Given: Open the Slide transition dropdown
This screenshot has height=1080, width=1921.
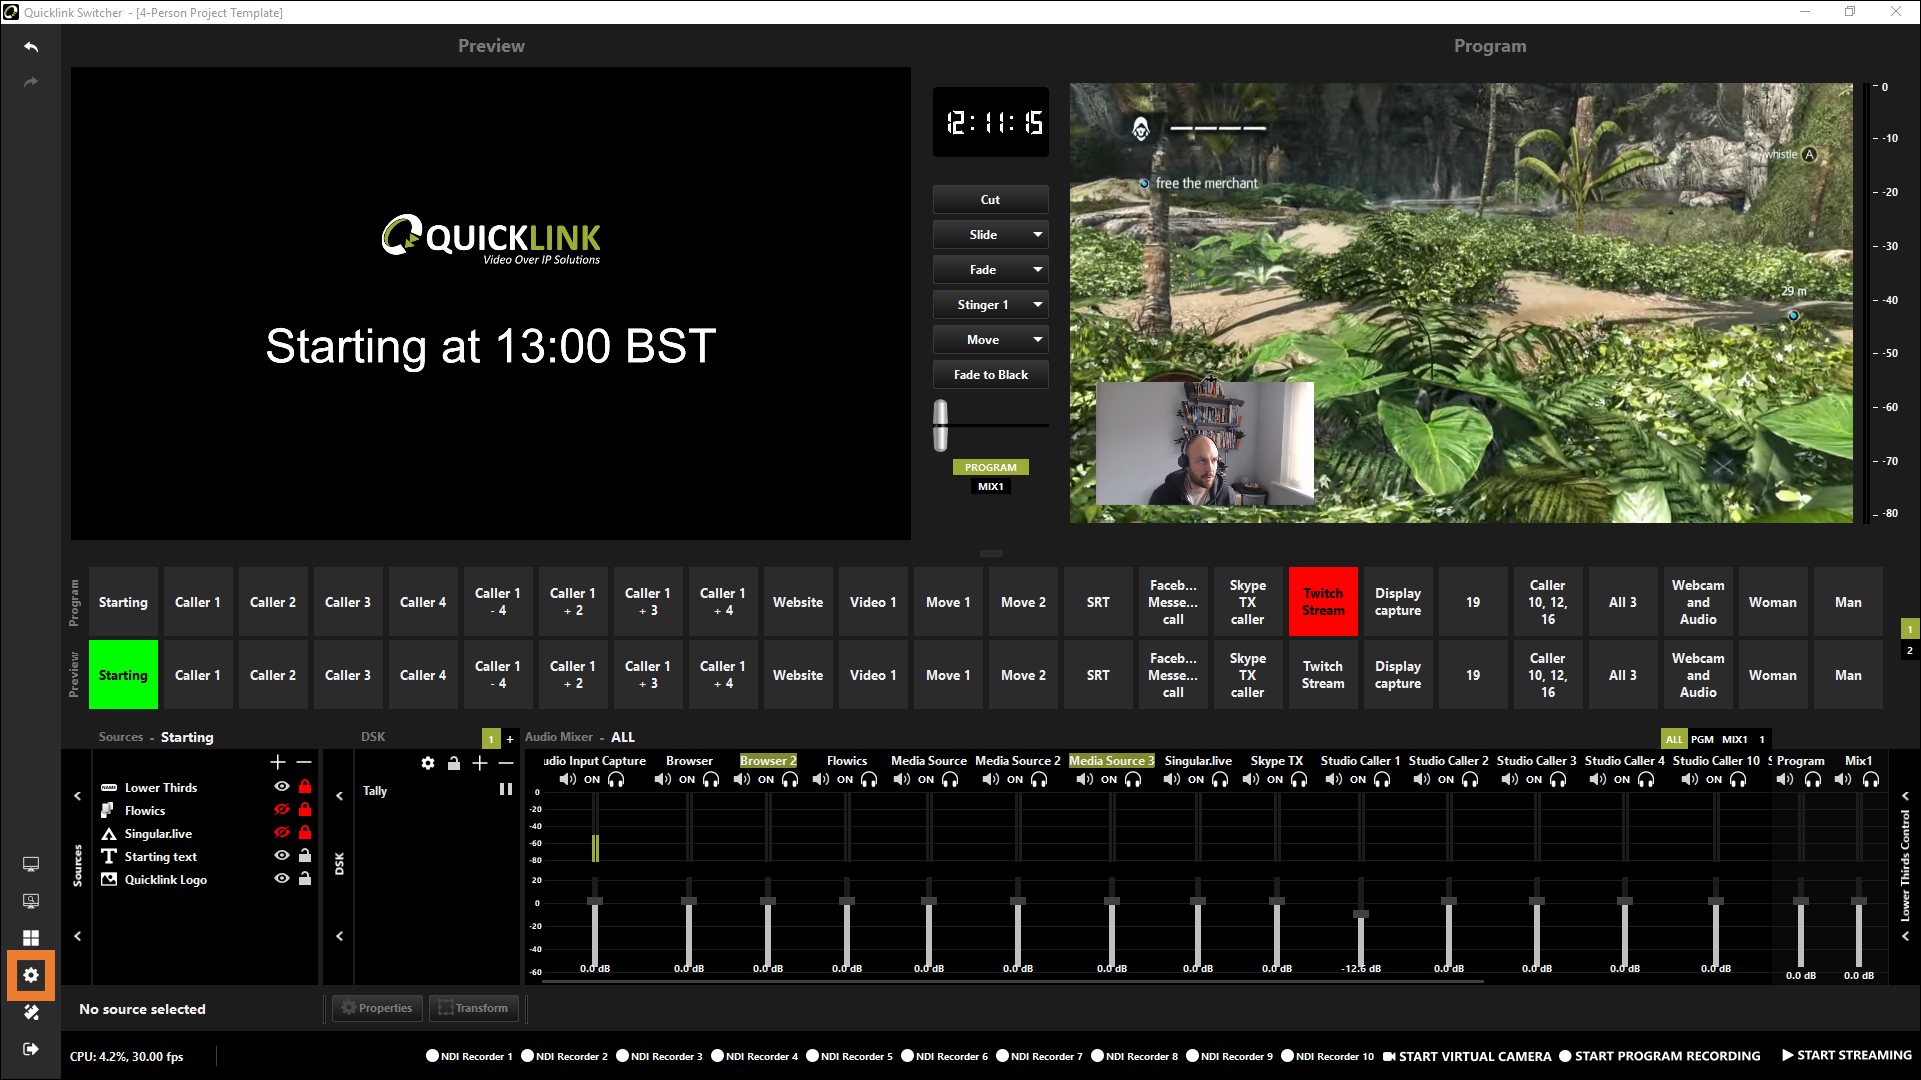Looking at the screenshot, I should (1038, 235).
